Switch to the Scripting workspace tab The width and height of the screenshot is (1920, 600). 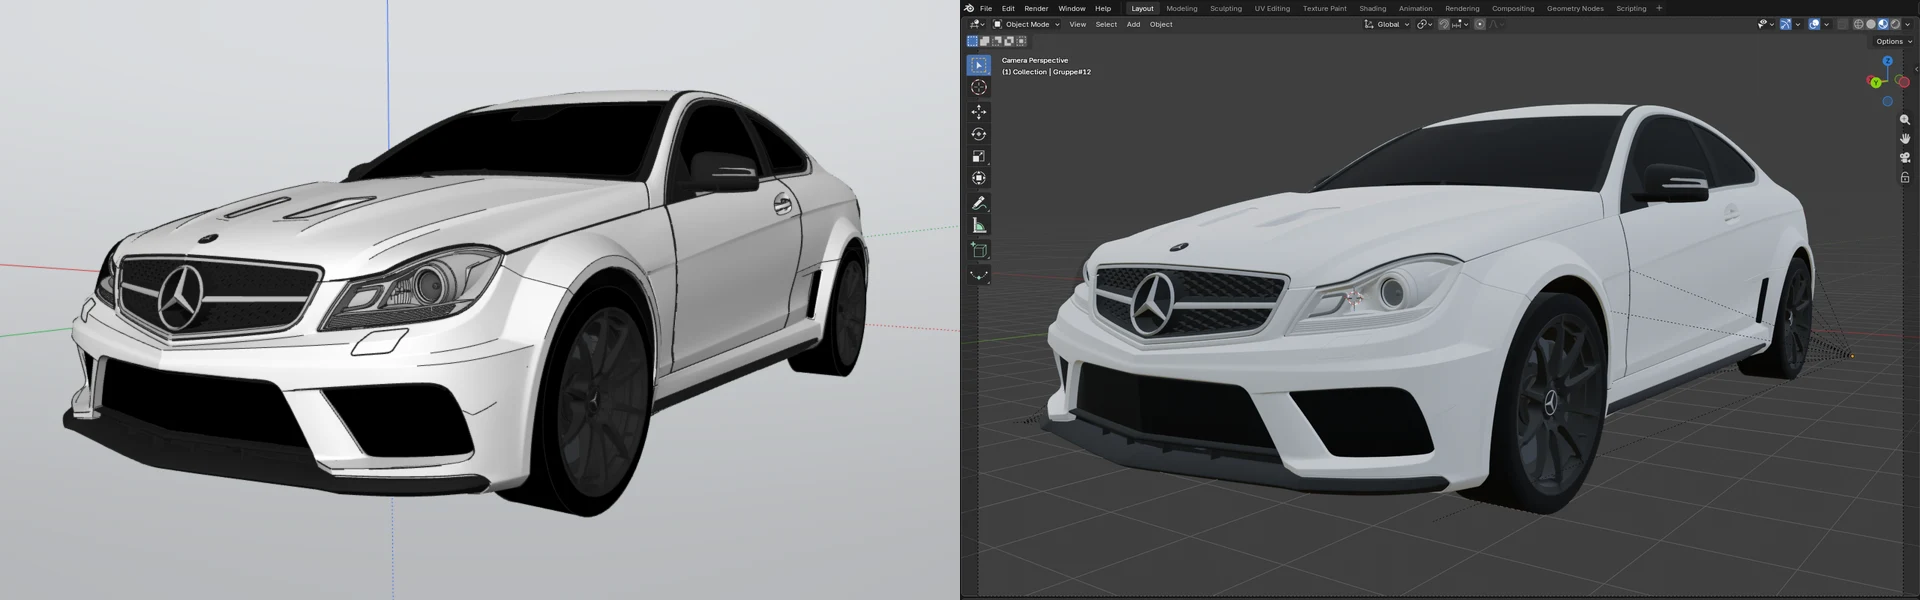[x=1631, y=8]
